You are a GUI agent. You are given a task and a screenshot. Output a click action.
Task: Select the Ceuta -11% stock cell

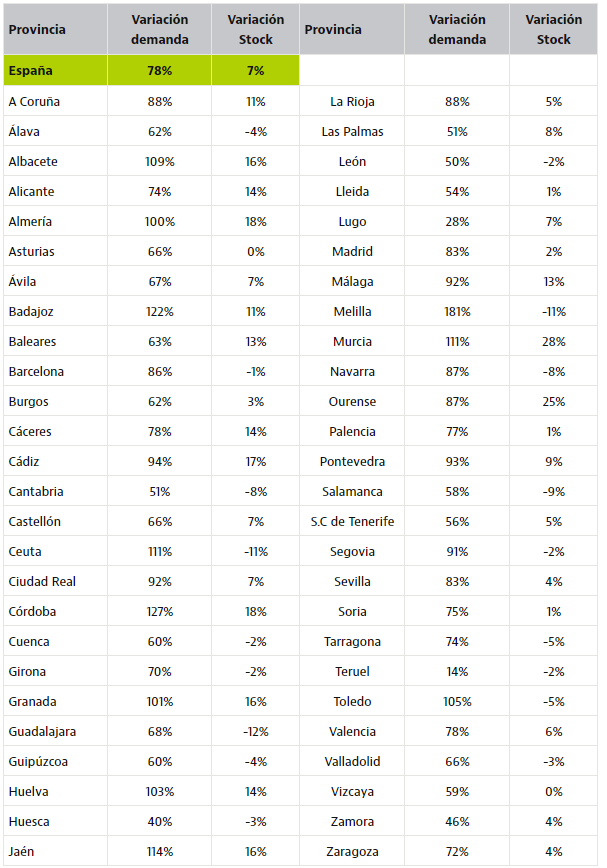pos(256,551)
